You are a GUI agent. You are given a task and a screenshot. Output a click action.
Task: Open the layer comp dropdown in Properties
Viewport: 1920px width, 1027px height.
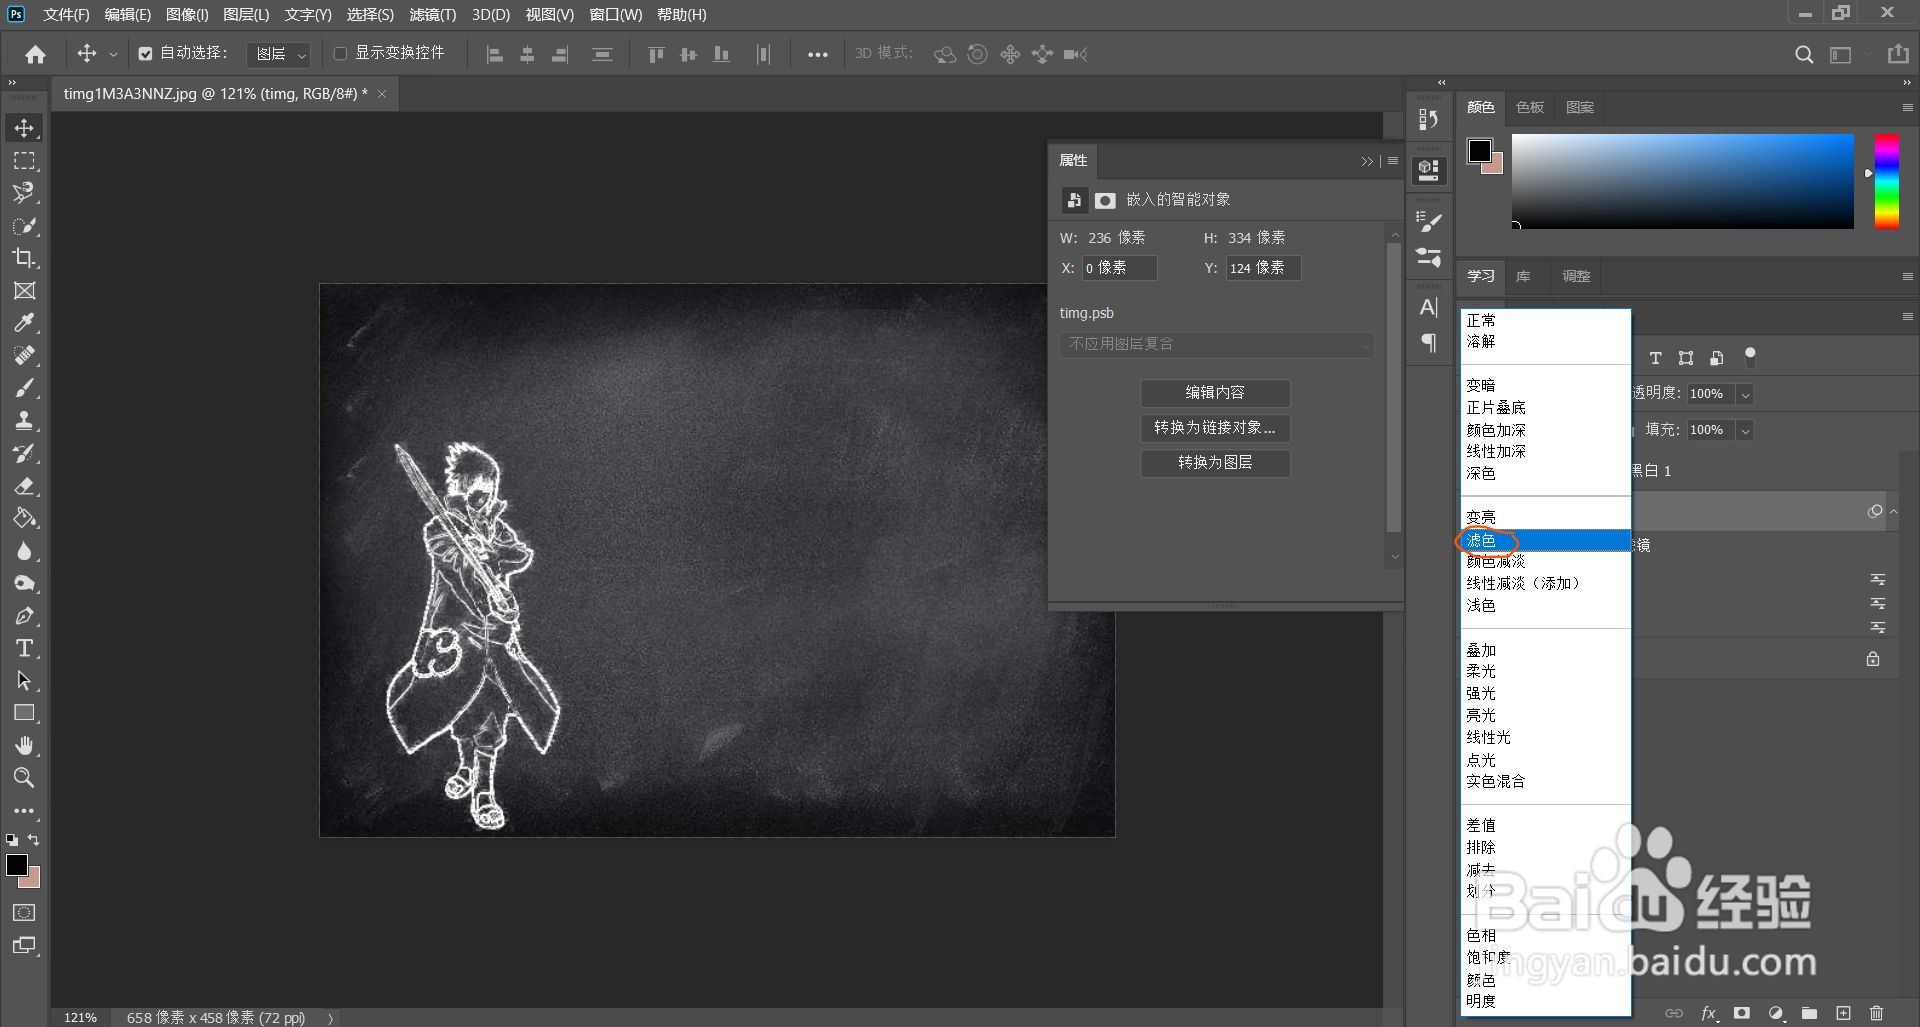1217,344
